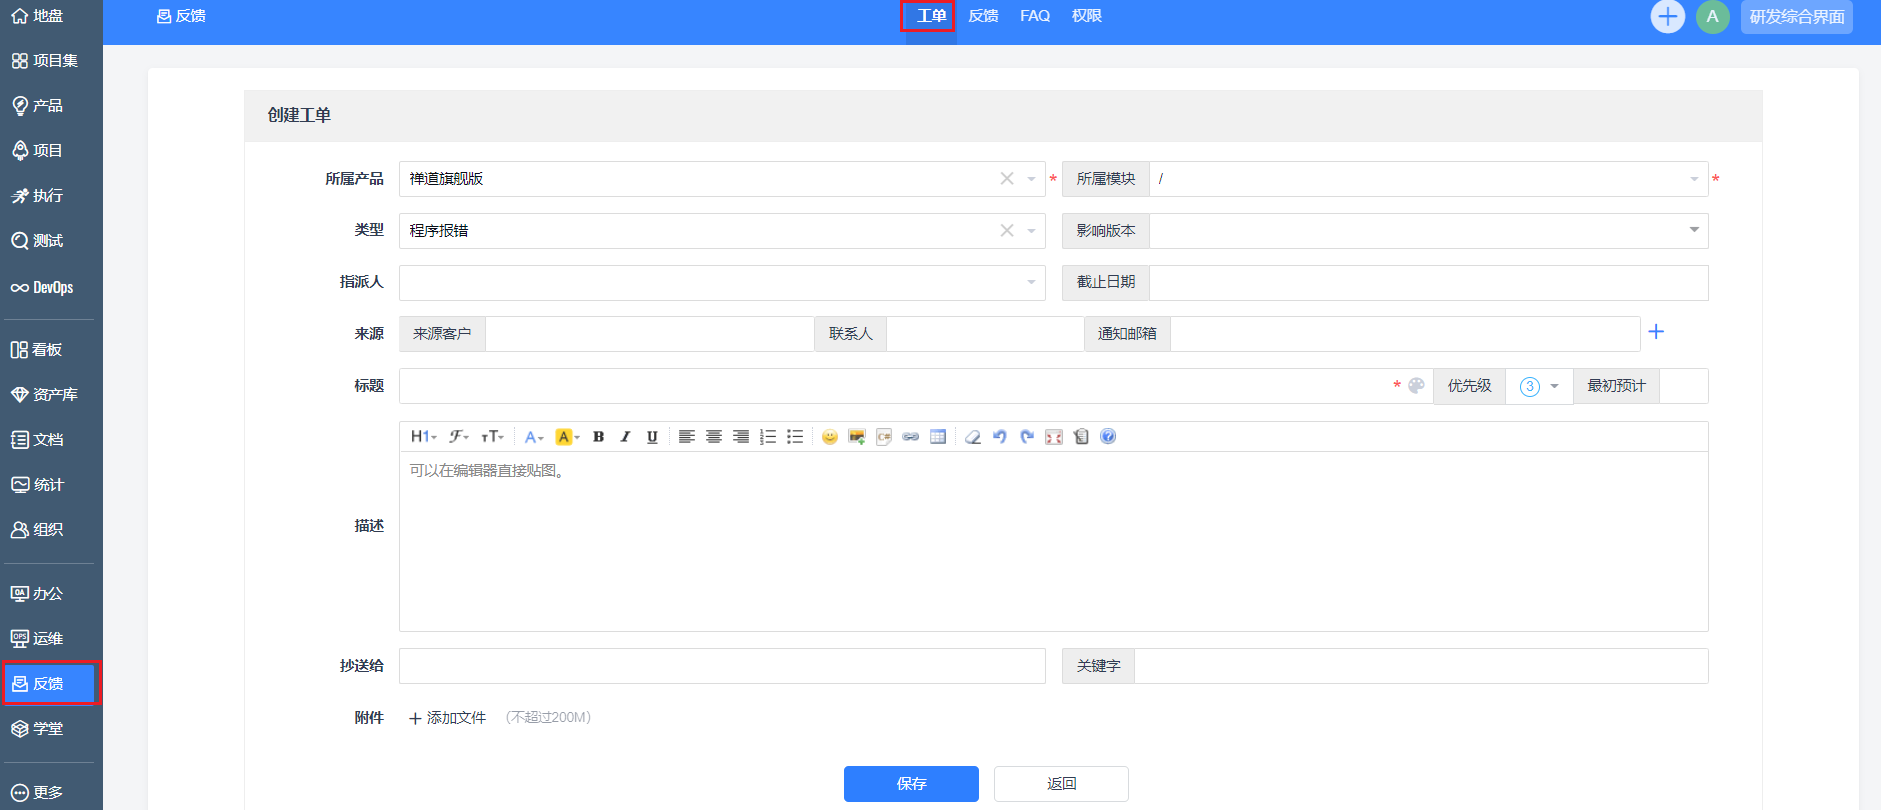Click the 标题 input field
The height and width of the screenshot is (810, 1881).
pyautogui.click(x=895, y=386)
